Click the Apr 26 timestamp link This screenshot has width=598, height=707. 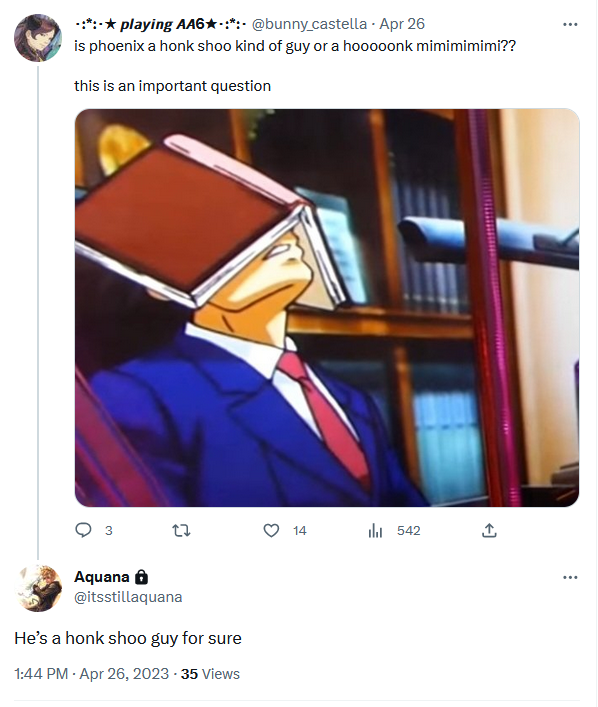pos(402,24)
